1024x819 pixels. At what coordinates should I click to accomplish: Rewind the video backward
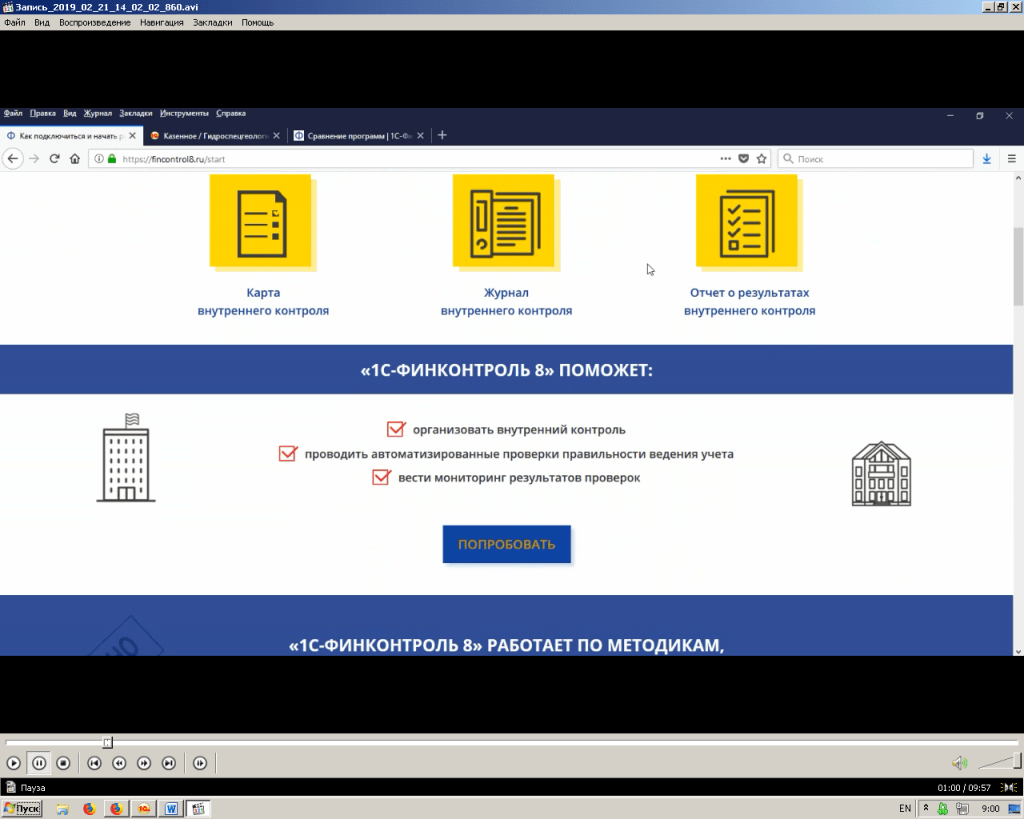119,763
